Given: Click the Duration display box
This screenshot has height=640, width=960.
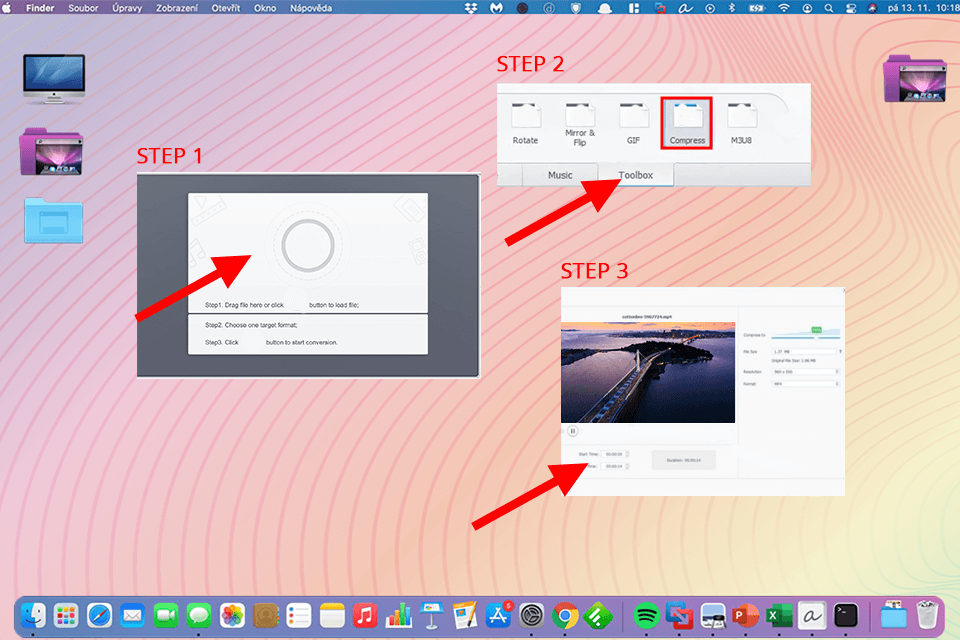Looking at the screenshot, I should tap(683, 460).
